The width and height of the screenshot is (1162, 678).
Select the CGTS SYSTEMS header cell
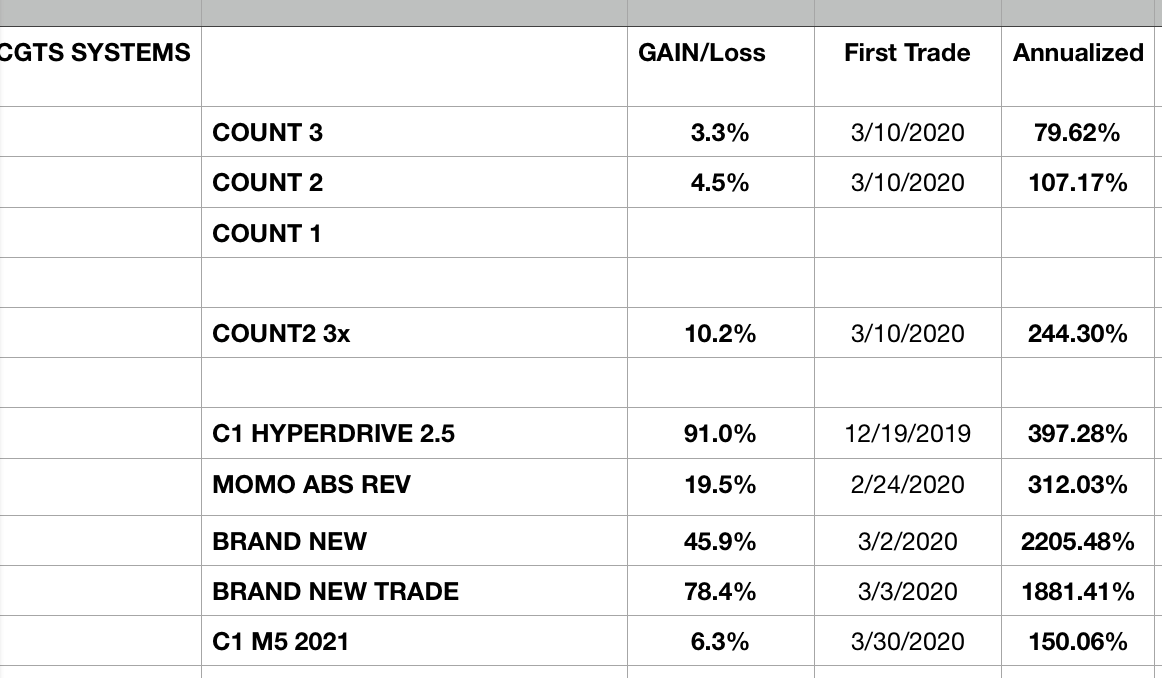(96, 53)
